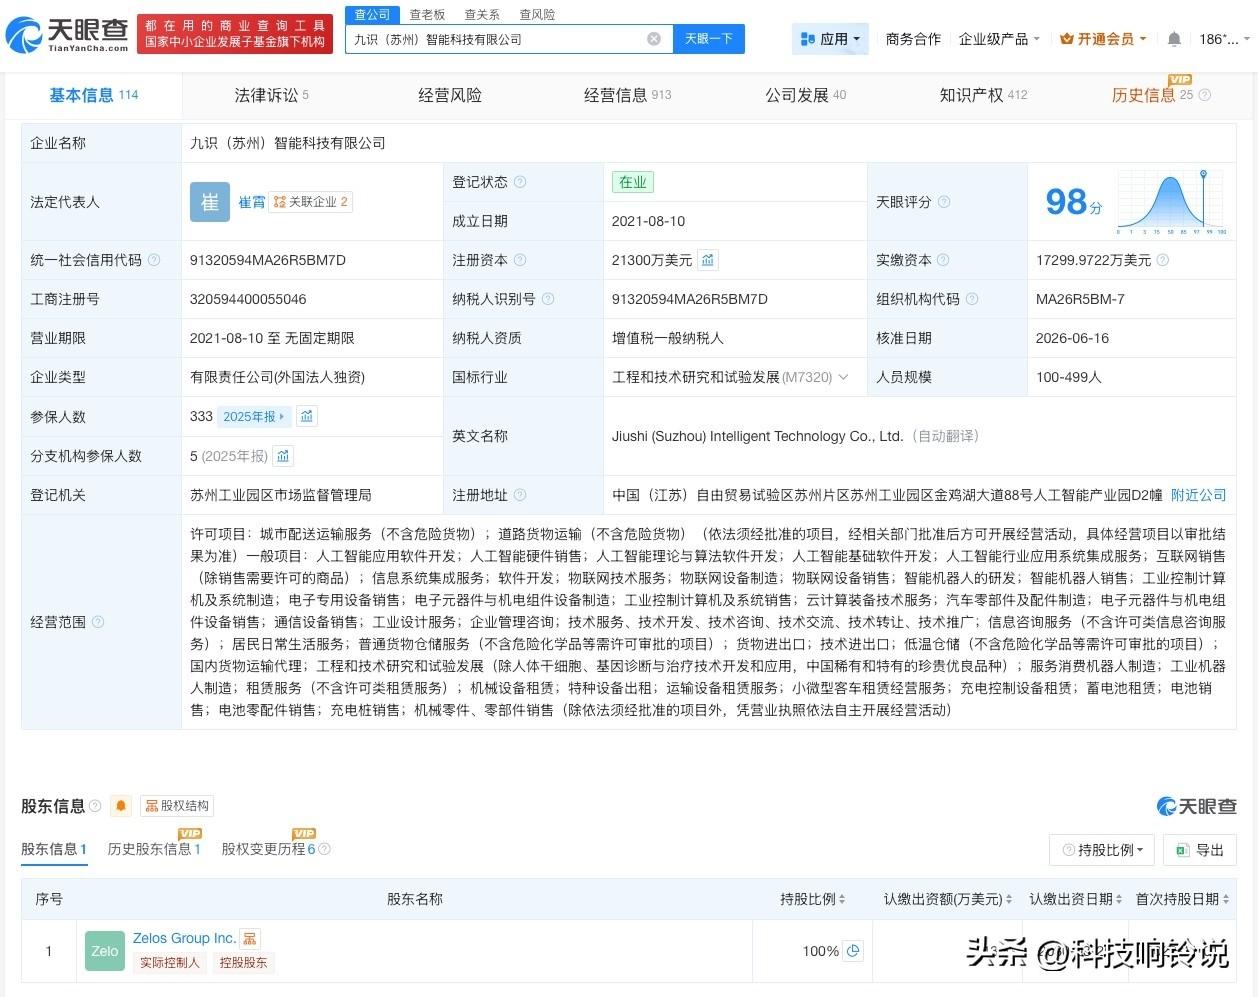
Task: Select the 查老板 search tab
Action: pyautogui.click(x=427, y=14)
